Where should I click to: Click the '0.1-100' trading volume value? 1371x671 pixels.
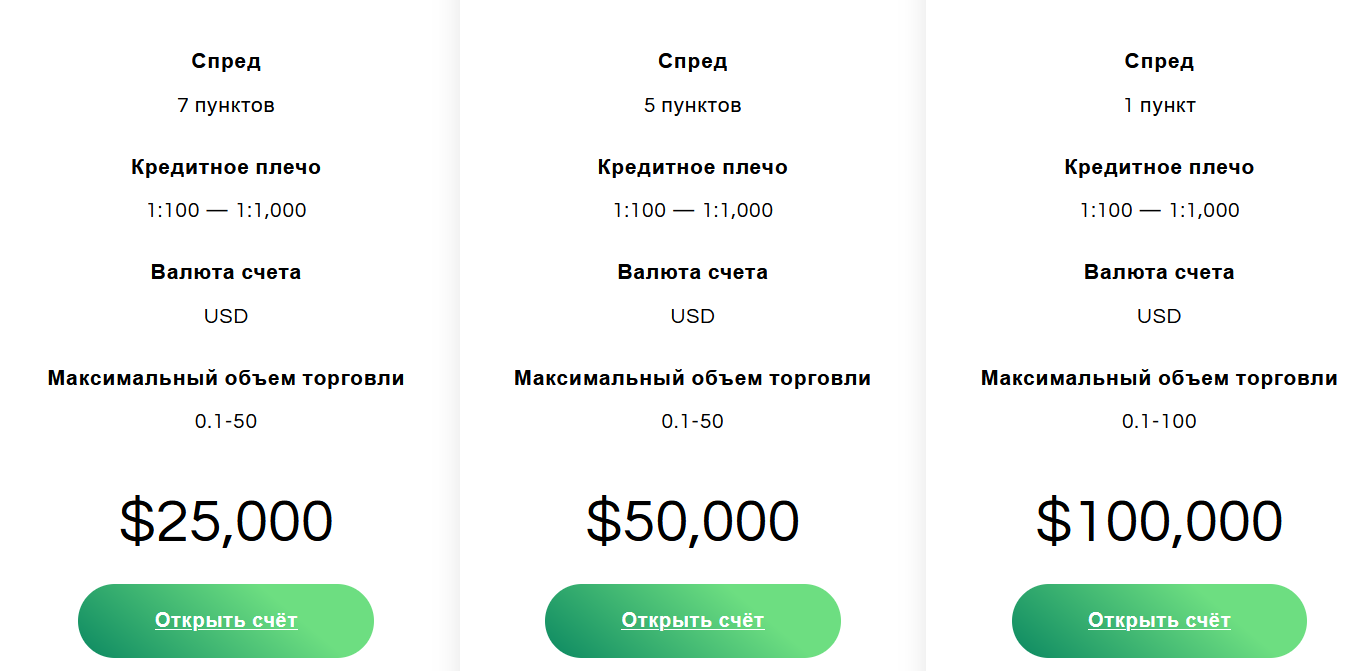[x=1159, y=421]
